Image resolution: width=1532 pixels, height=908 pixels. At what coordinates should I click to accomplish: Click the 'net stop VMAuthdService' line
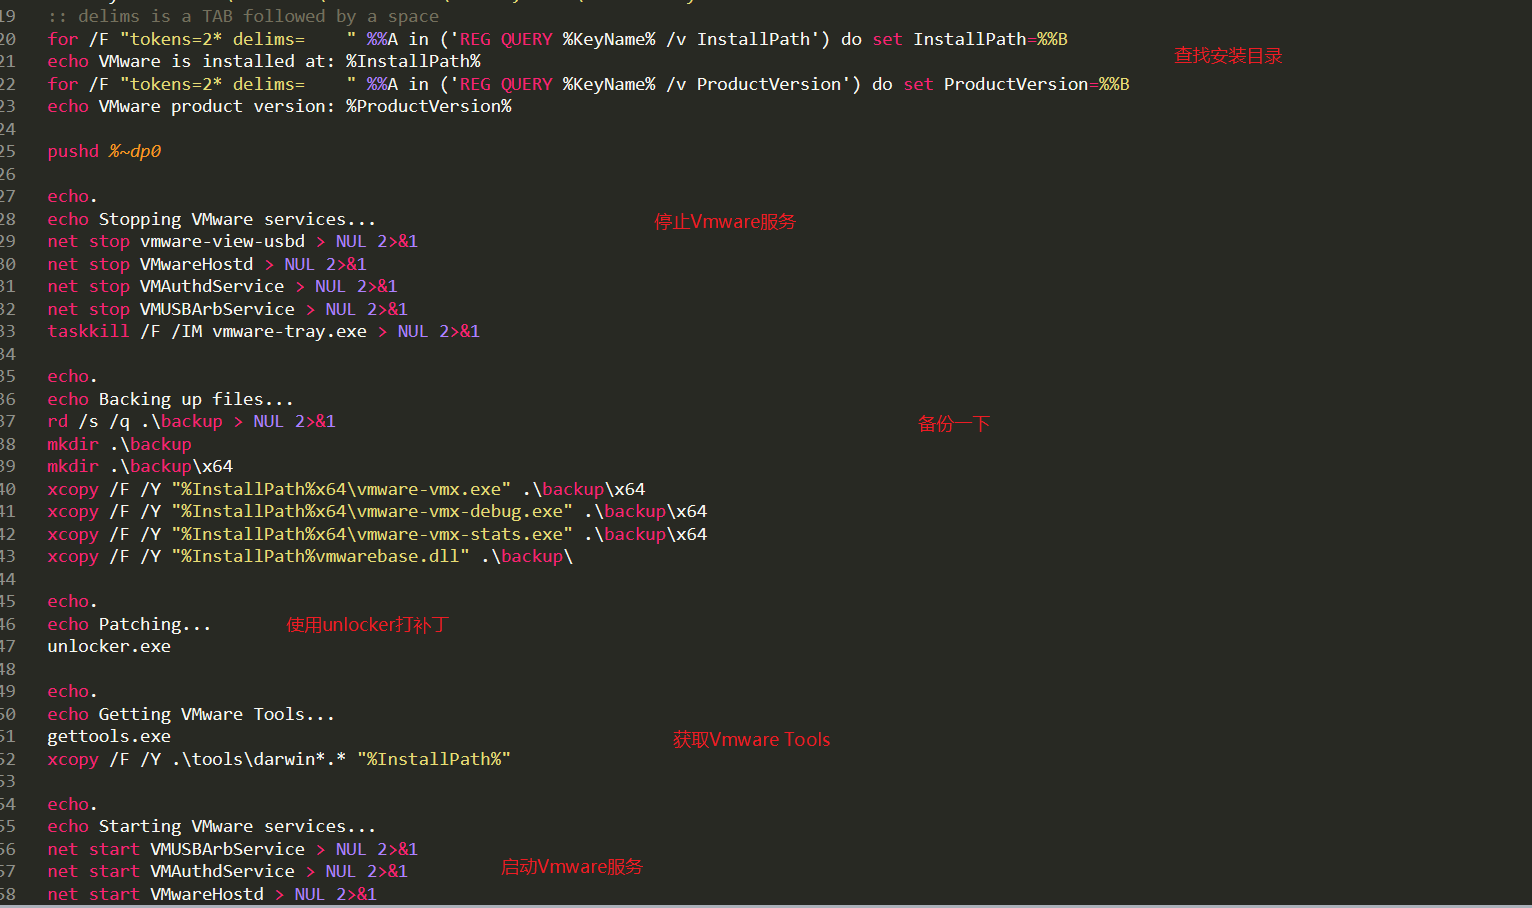point(222,286)
